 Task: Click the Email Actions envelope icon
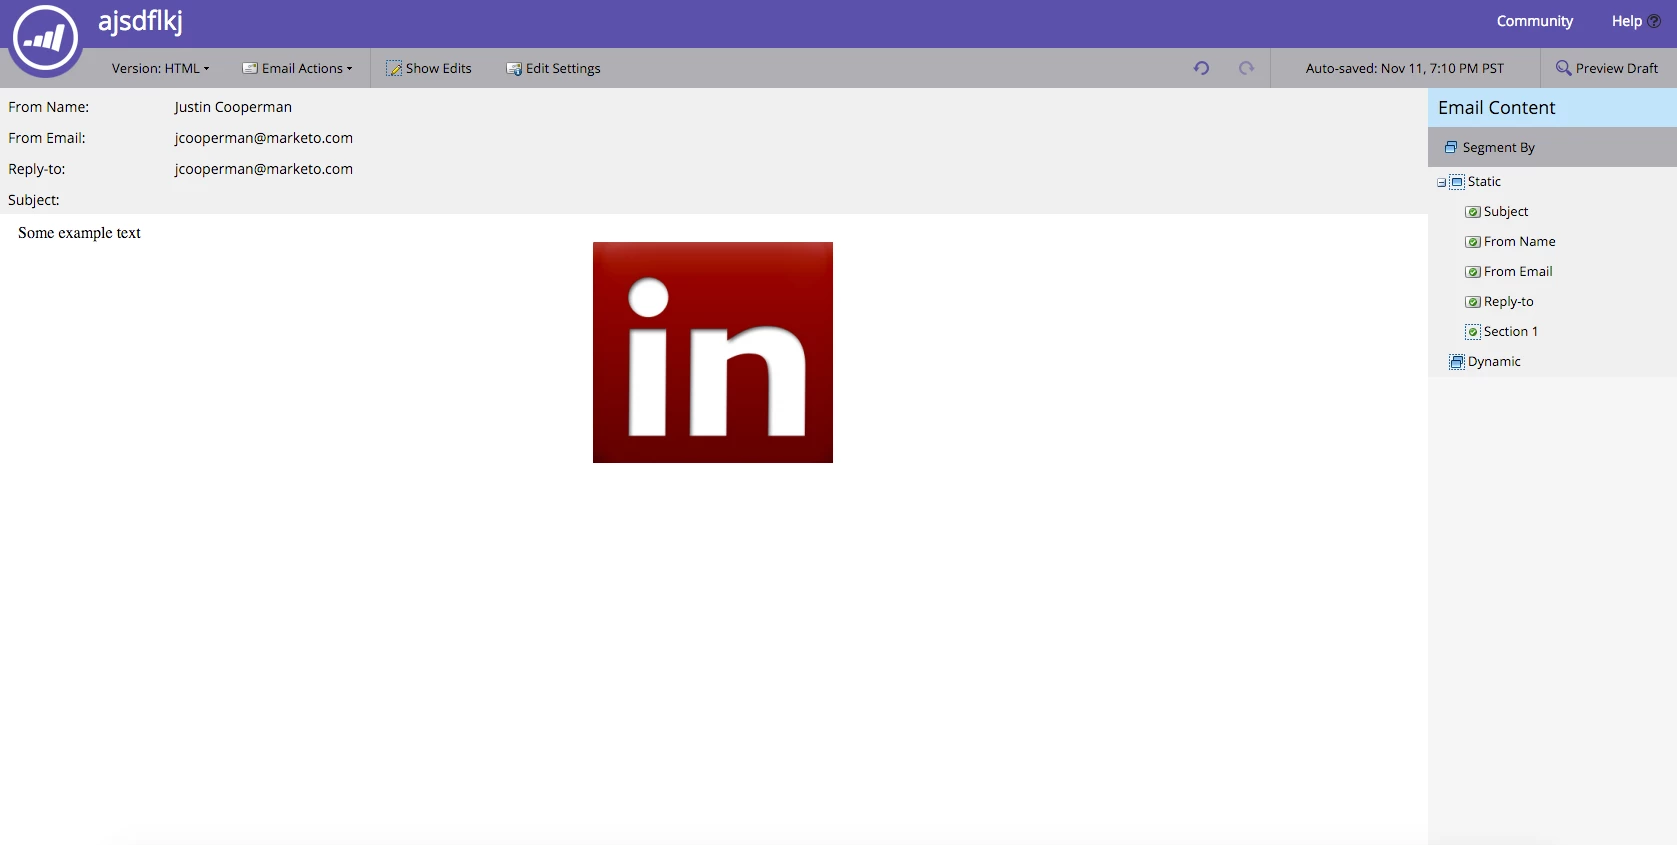point(250,68)
